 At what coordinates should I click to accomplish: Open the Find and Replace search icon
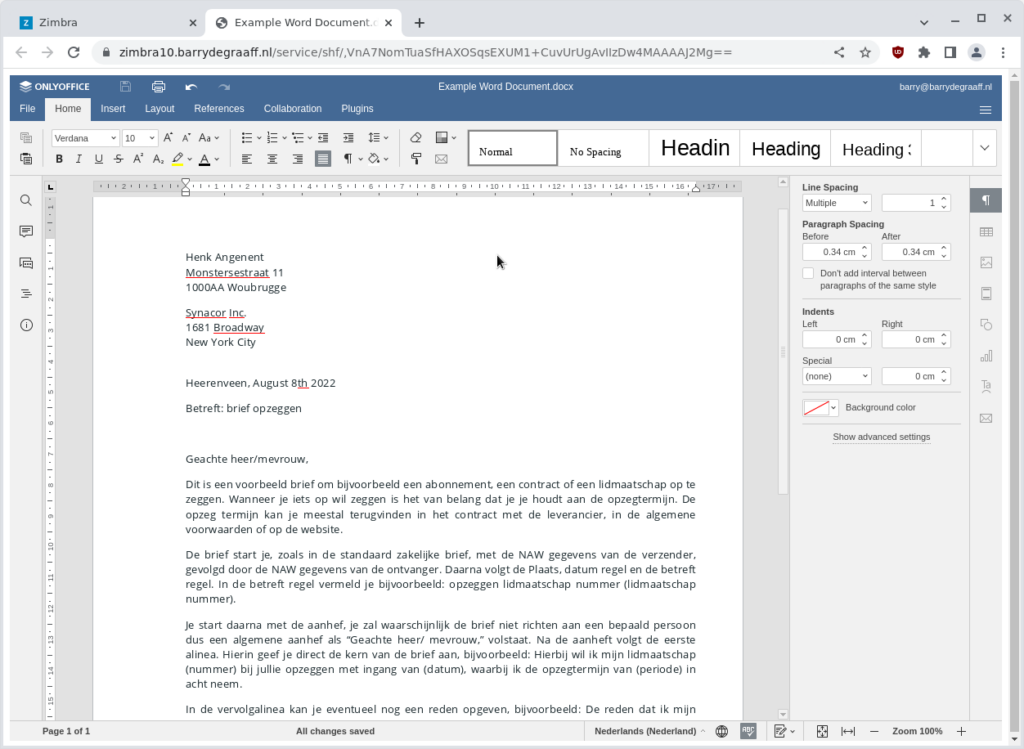(x=26, y=200)
